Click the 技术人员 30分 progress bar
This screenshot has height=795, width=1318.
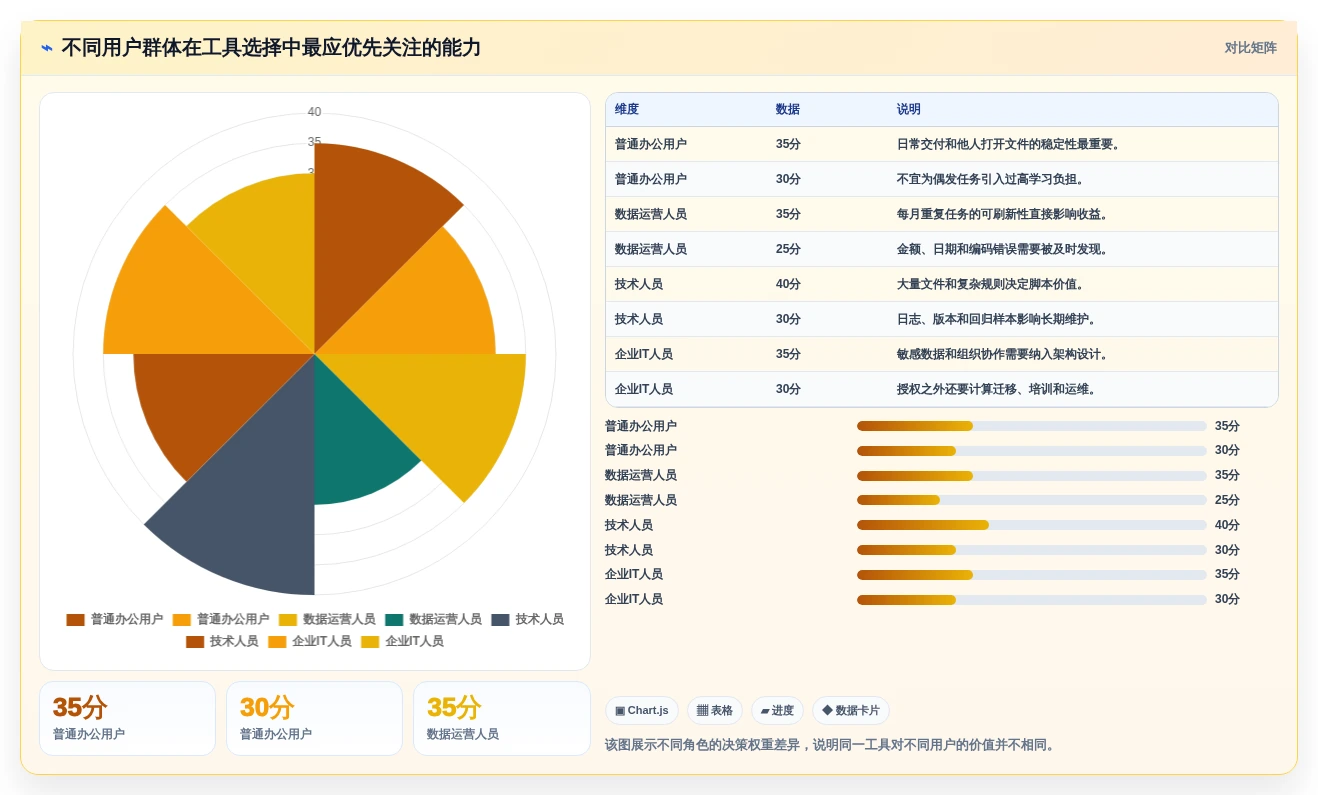(x=1032, y=550)
